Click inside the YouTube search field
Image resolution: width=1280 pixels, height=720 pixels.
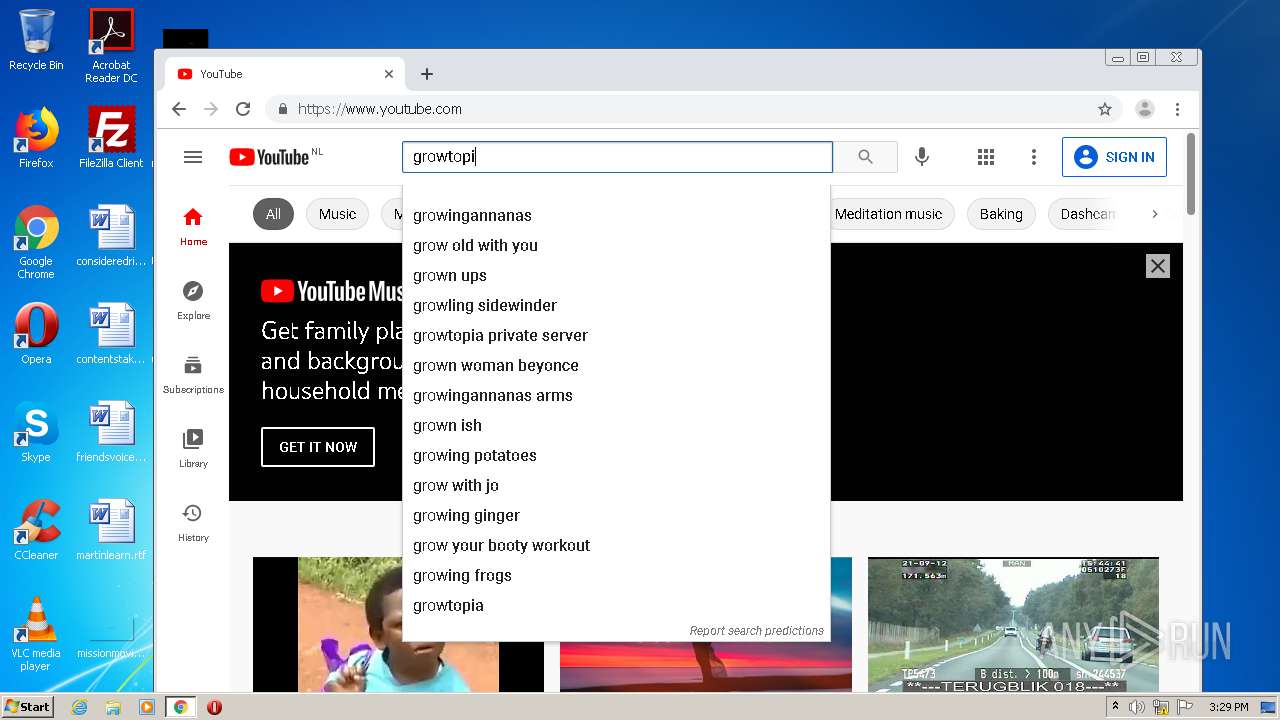[x=617, y=157]
